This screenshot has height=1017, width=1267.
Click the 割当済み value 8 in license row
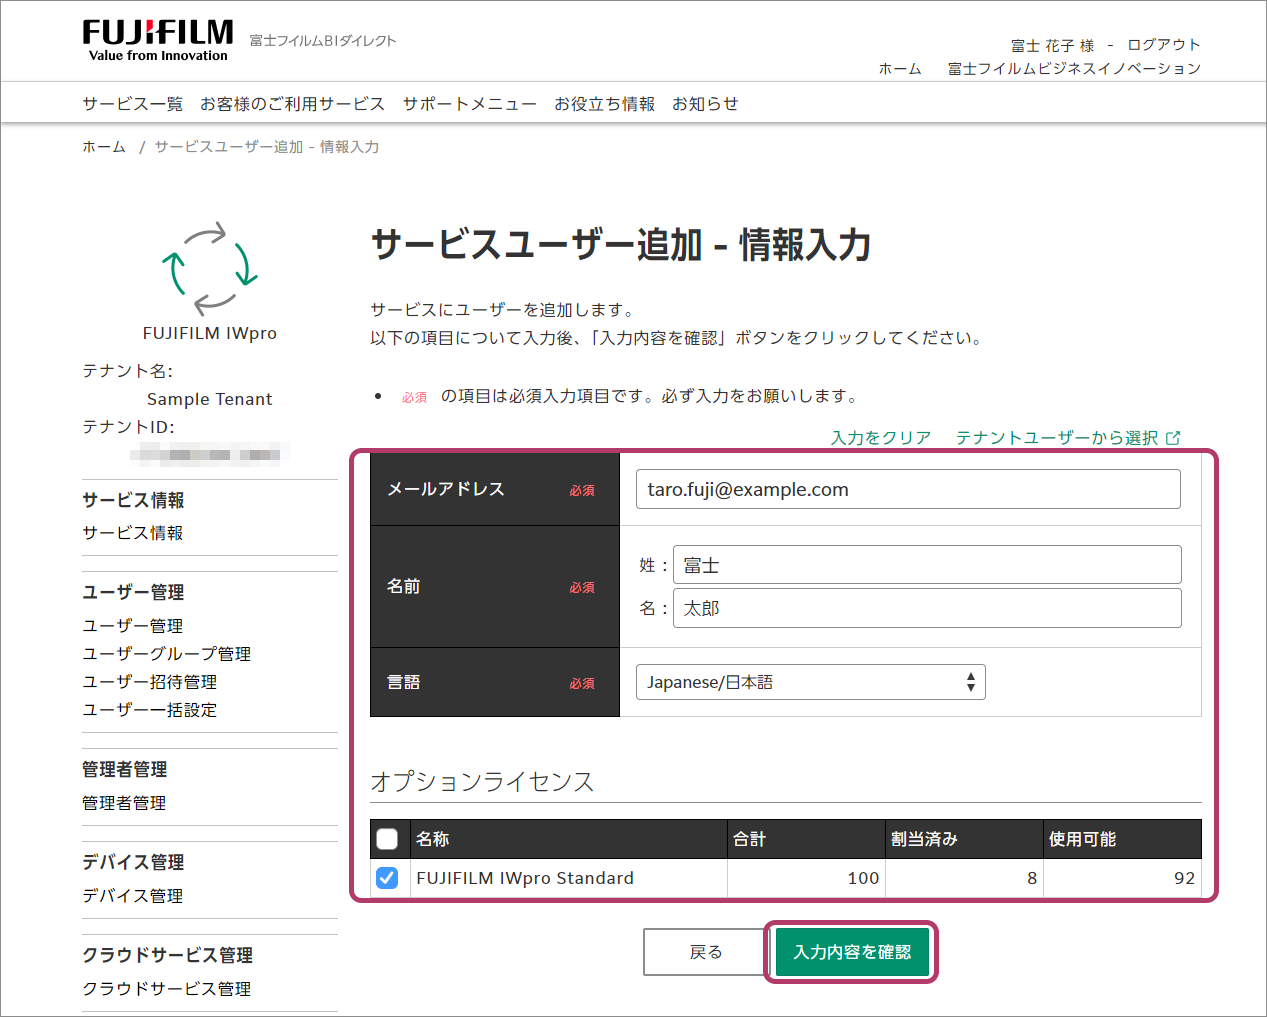1032,878
